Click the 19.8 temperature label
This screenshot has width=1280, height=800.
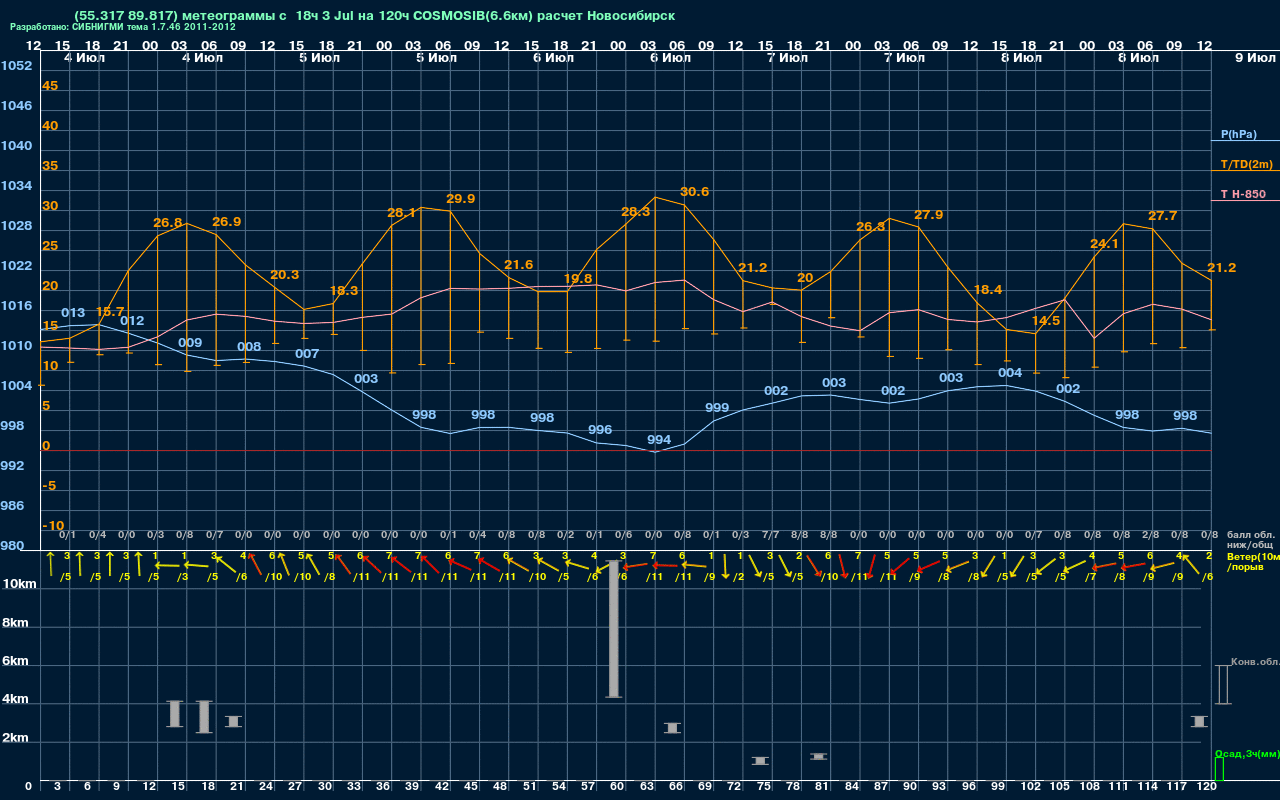pyautogui.click(x=578, y=278)
